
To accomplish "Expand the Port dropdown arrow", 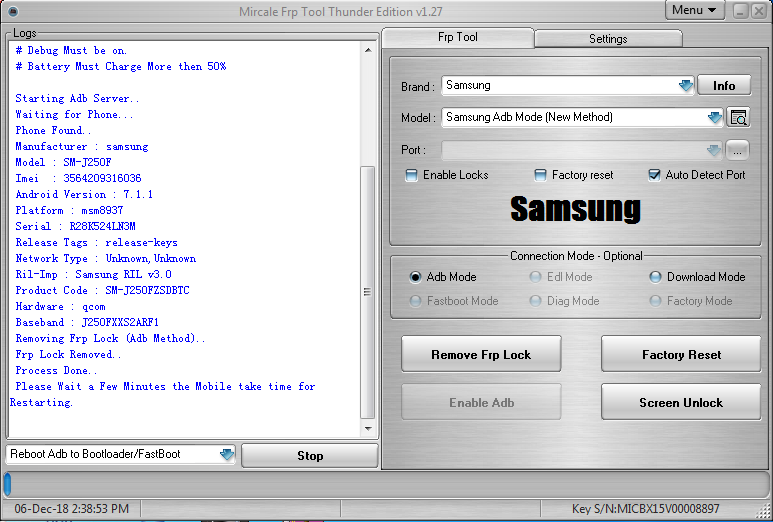I will (x=713, y=150).
